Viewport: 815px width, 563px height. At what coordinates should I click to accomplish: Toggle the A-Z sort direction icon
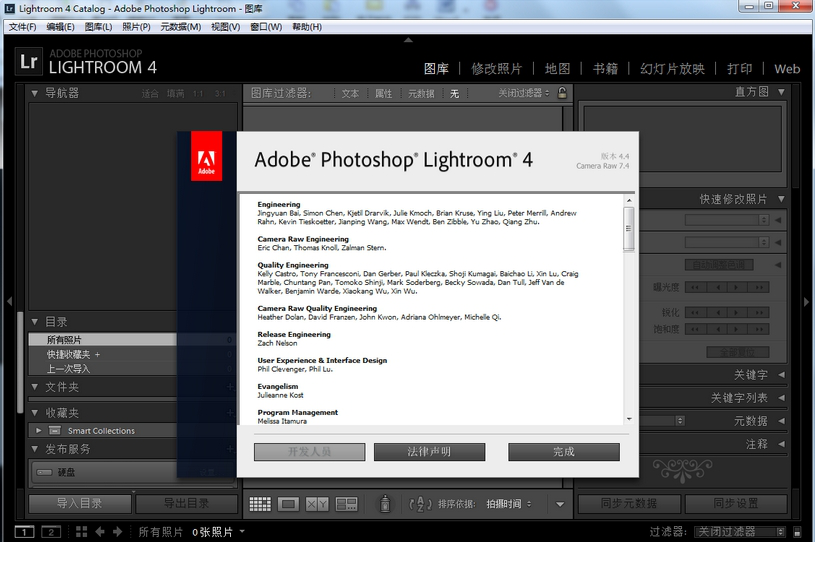420,504
